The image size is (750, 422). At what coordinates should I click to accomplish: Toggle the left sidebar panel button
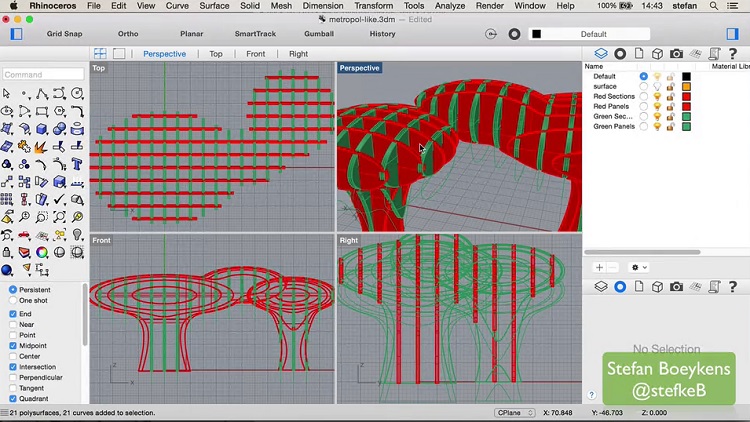pyautogui.click(x=16, y=34)
